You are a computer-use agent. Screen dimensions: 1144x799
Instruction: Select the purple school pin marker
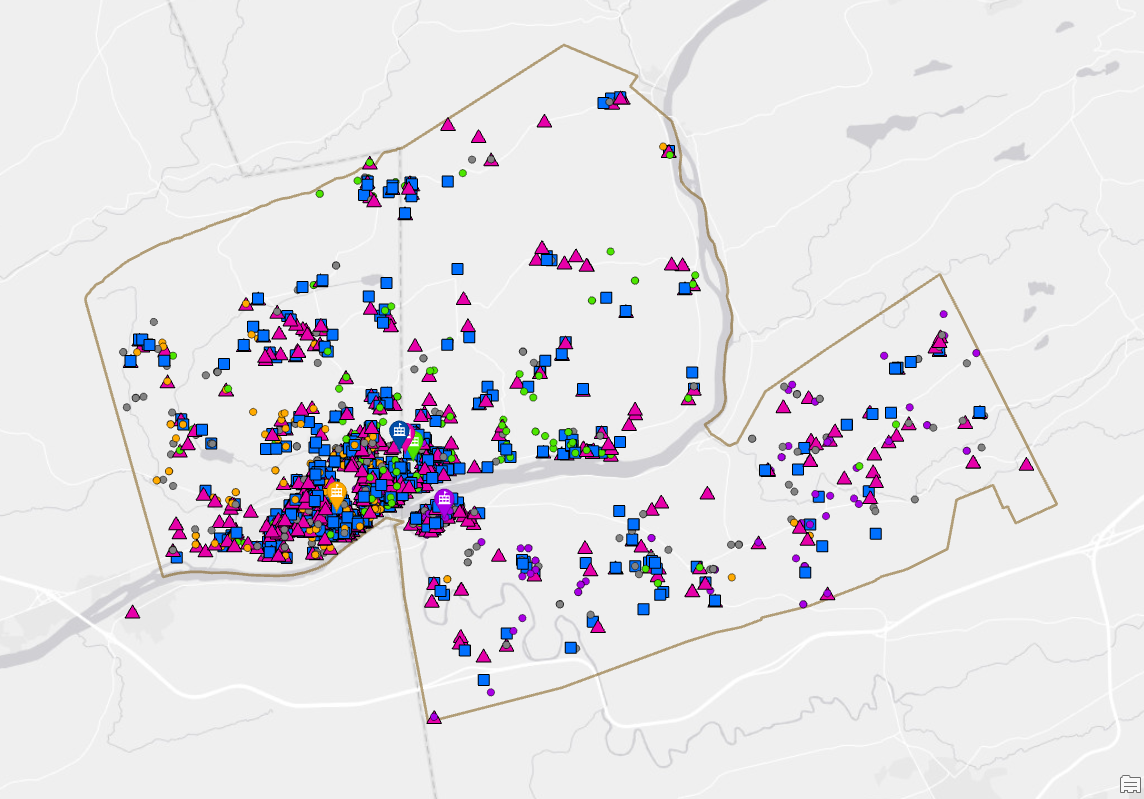tap(444, 503)
